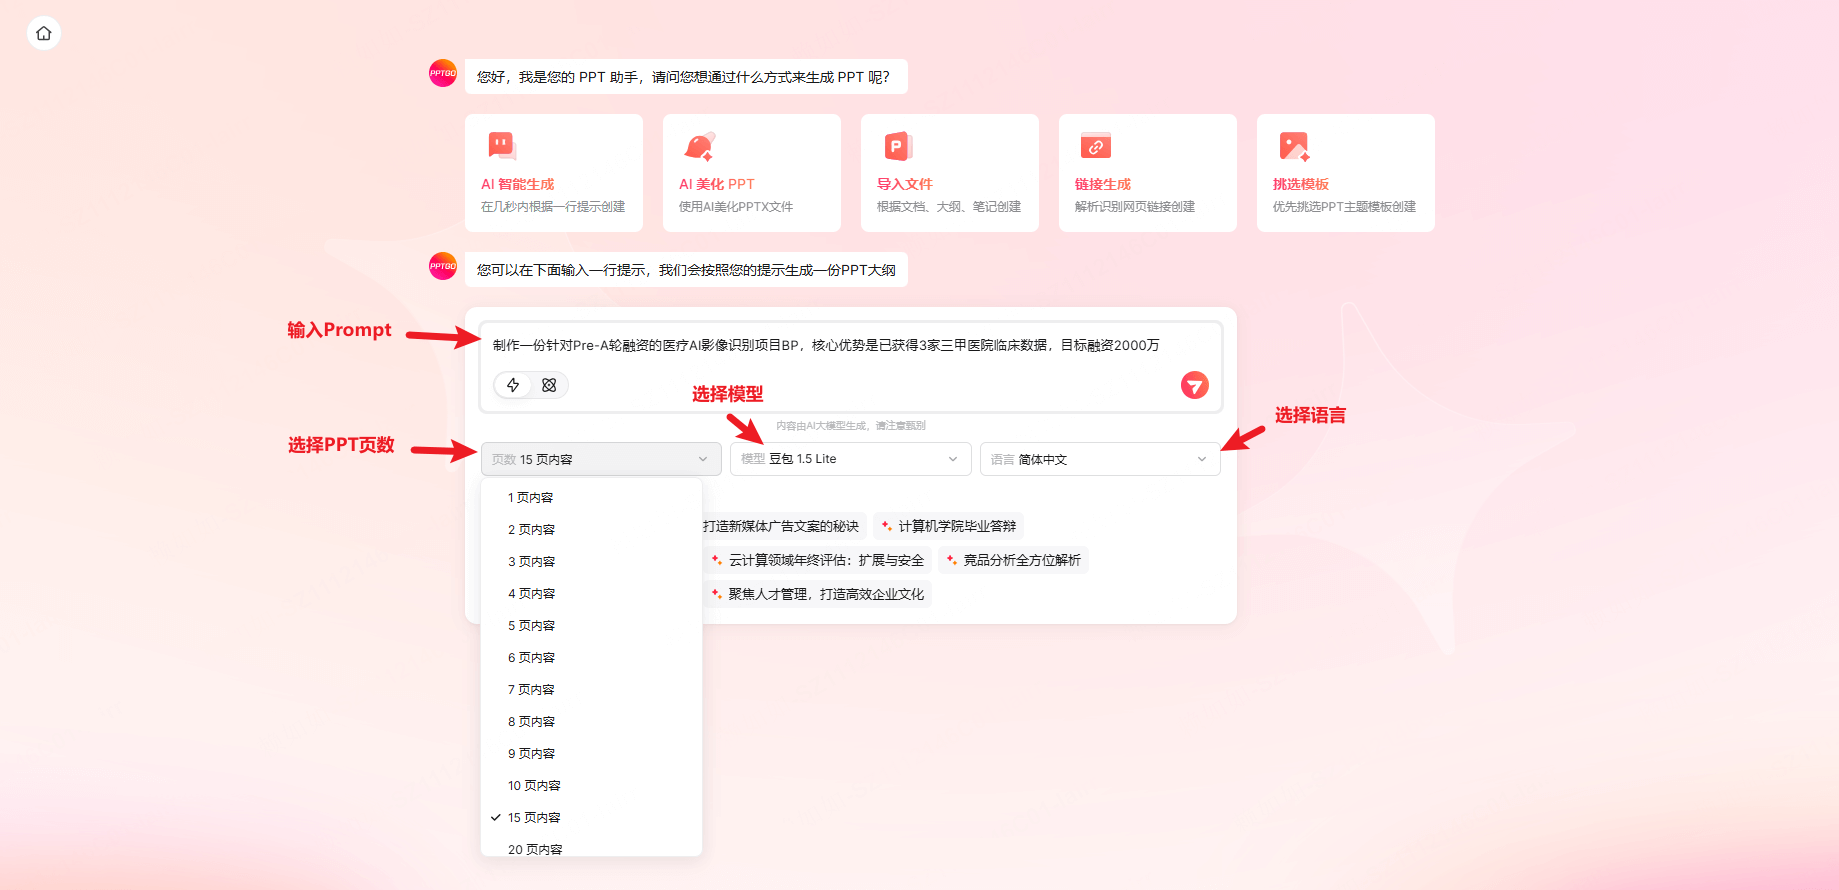The height and width of the screenshot is (890, 1839).
Task: Click the AI 智能生成 title text
Action: (517, 184)
